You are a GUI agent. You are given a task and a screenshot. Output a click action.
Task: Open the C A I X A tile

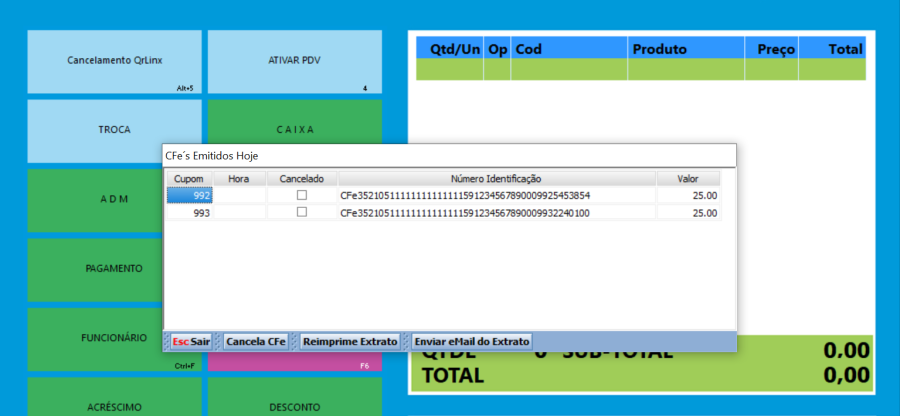(294, 122)
